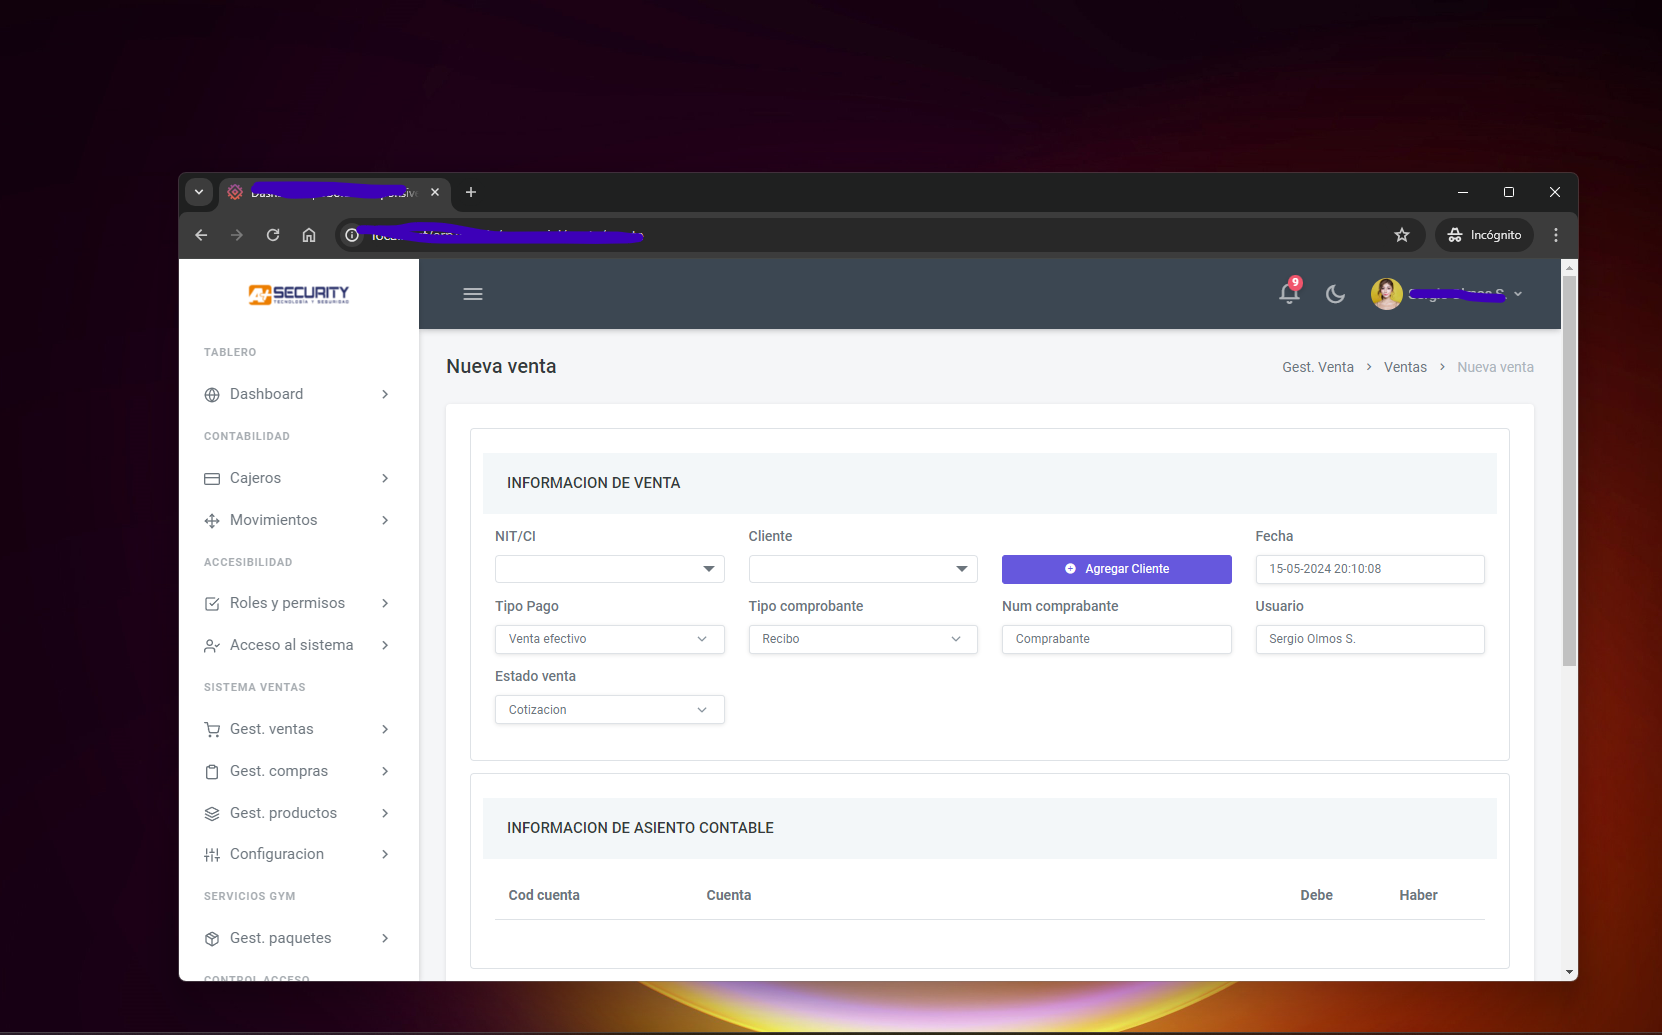1662x1035 pixels.
Task: Click the hamburger menu icon in header
Action: 473,294
